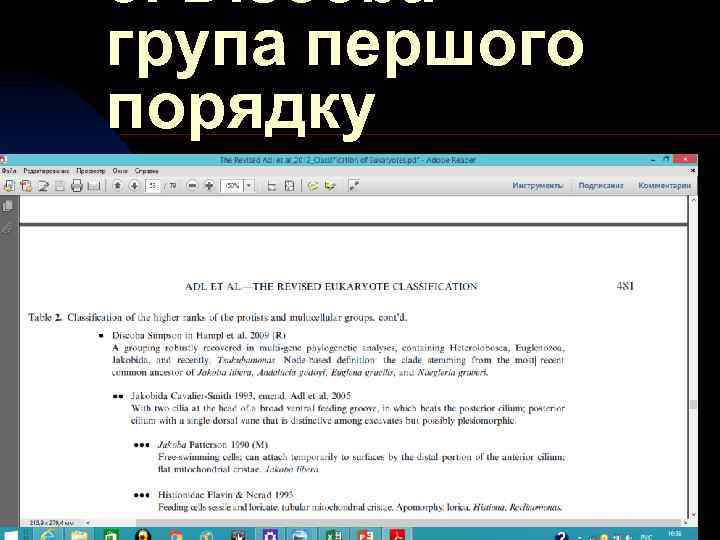The height and width of the screenshot is (540, 720).
Task: Click the Read mode expand icon
Action: coord(353,186)
